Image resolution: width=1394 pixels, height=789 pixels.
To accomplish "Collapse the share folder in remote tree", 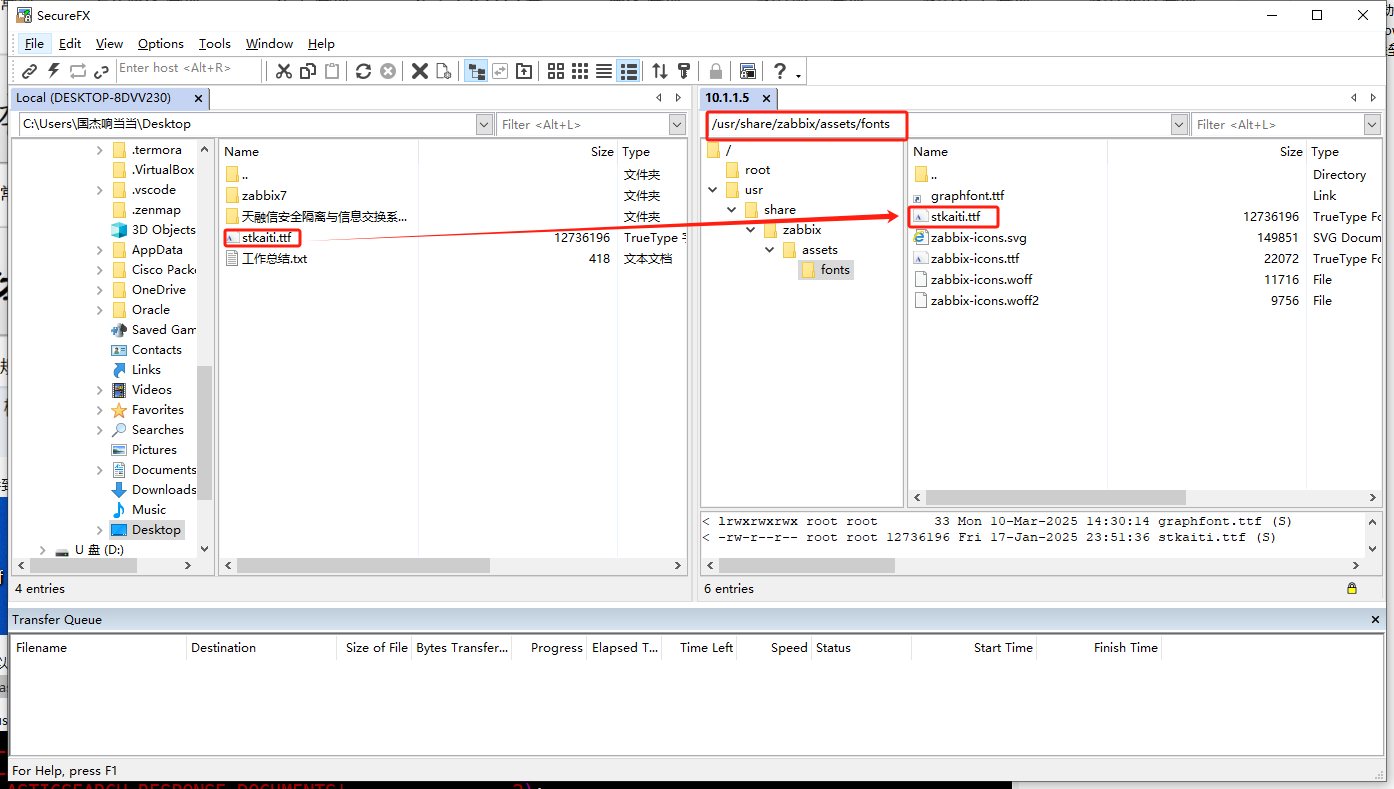I will click(x=732, y=210).
